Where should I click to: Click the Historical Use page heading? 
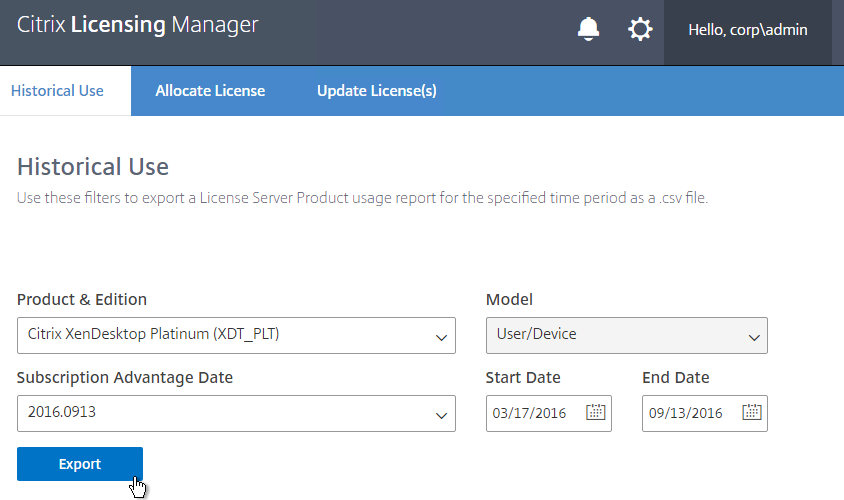click(93, 166)
